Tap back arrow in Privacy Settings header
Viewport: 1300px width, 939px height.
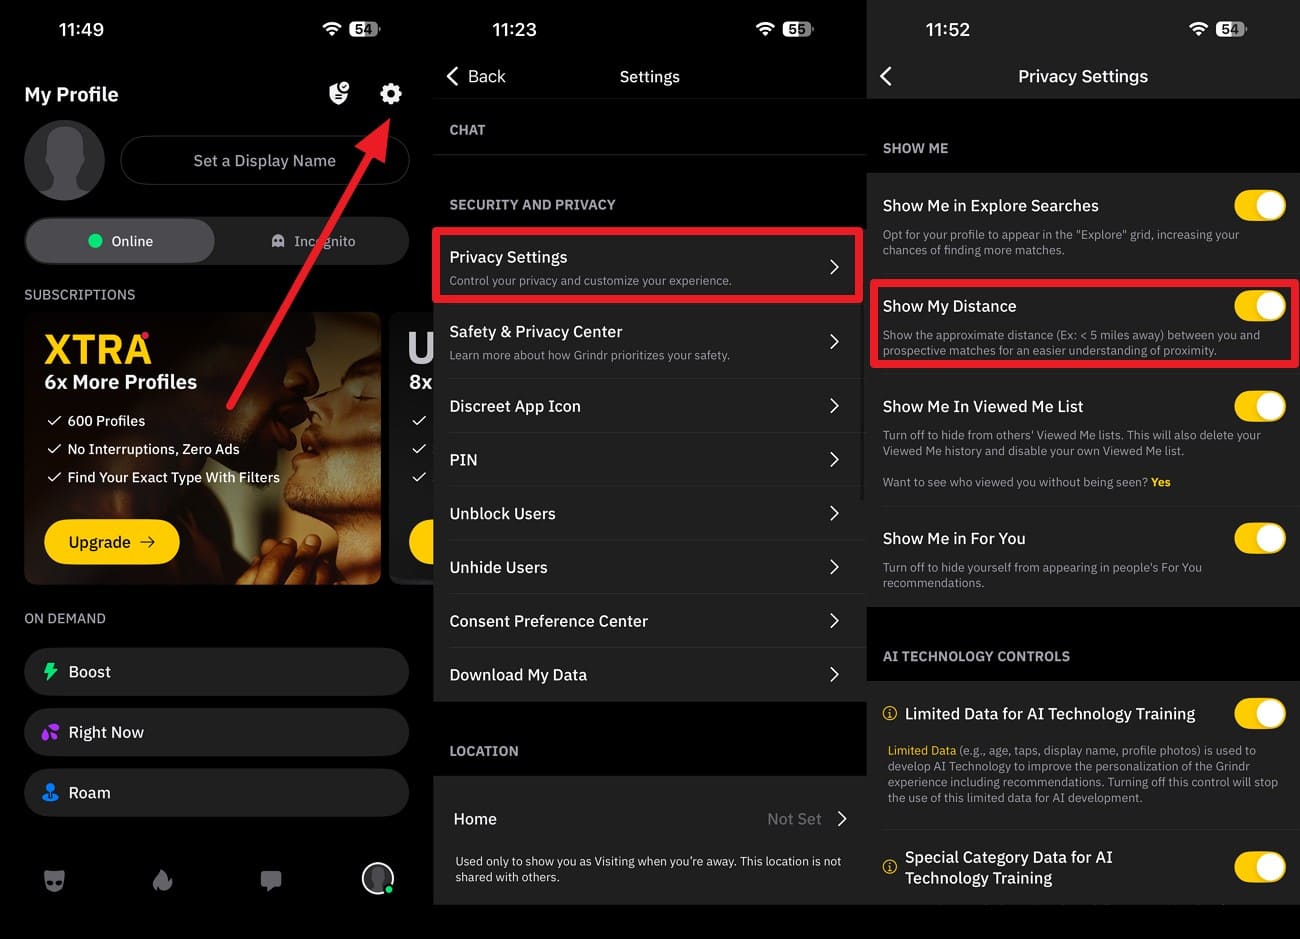click(886, 76)
